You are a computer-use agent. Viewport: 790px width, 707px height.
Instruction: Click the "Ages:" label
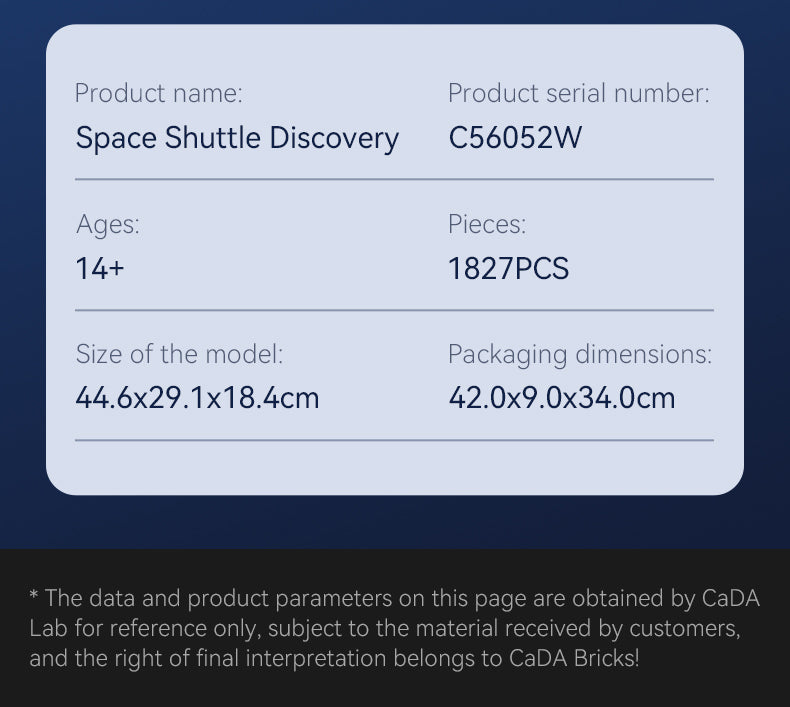[x=108, y=224]
